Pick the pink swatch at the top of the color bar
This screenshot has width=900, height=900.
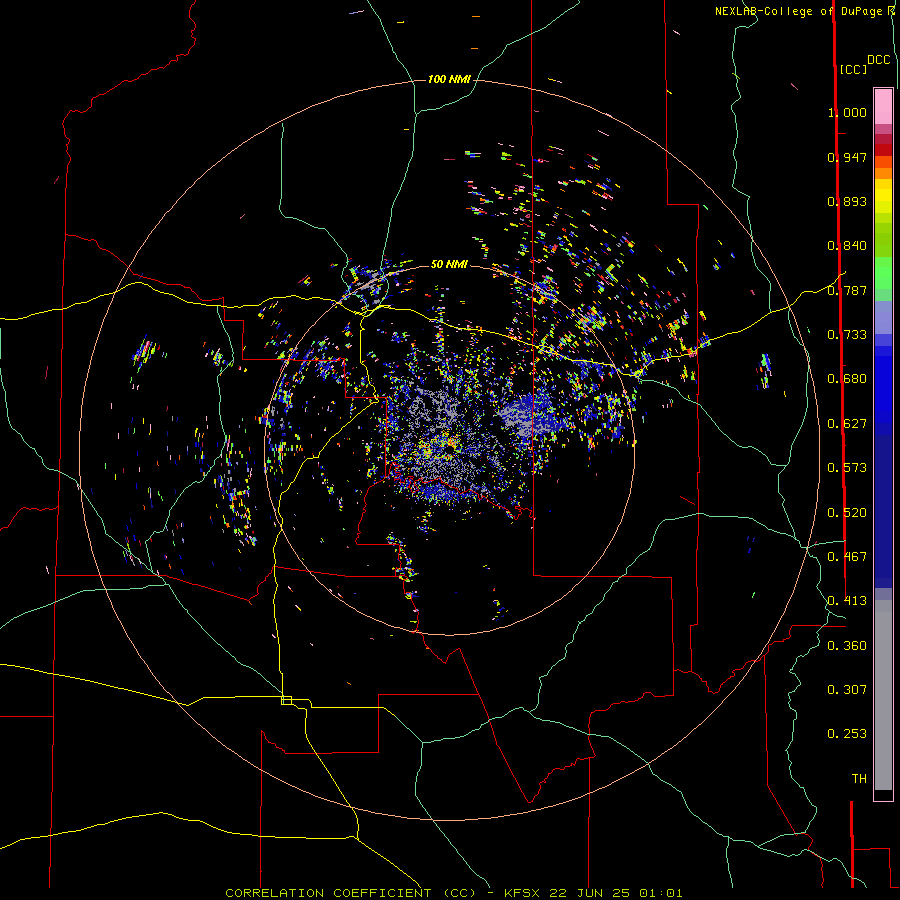coord(883,106)
